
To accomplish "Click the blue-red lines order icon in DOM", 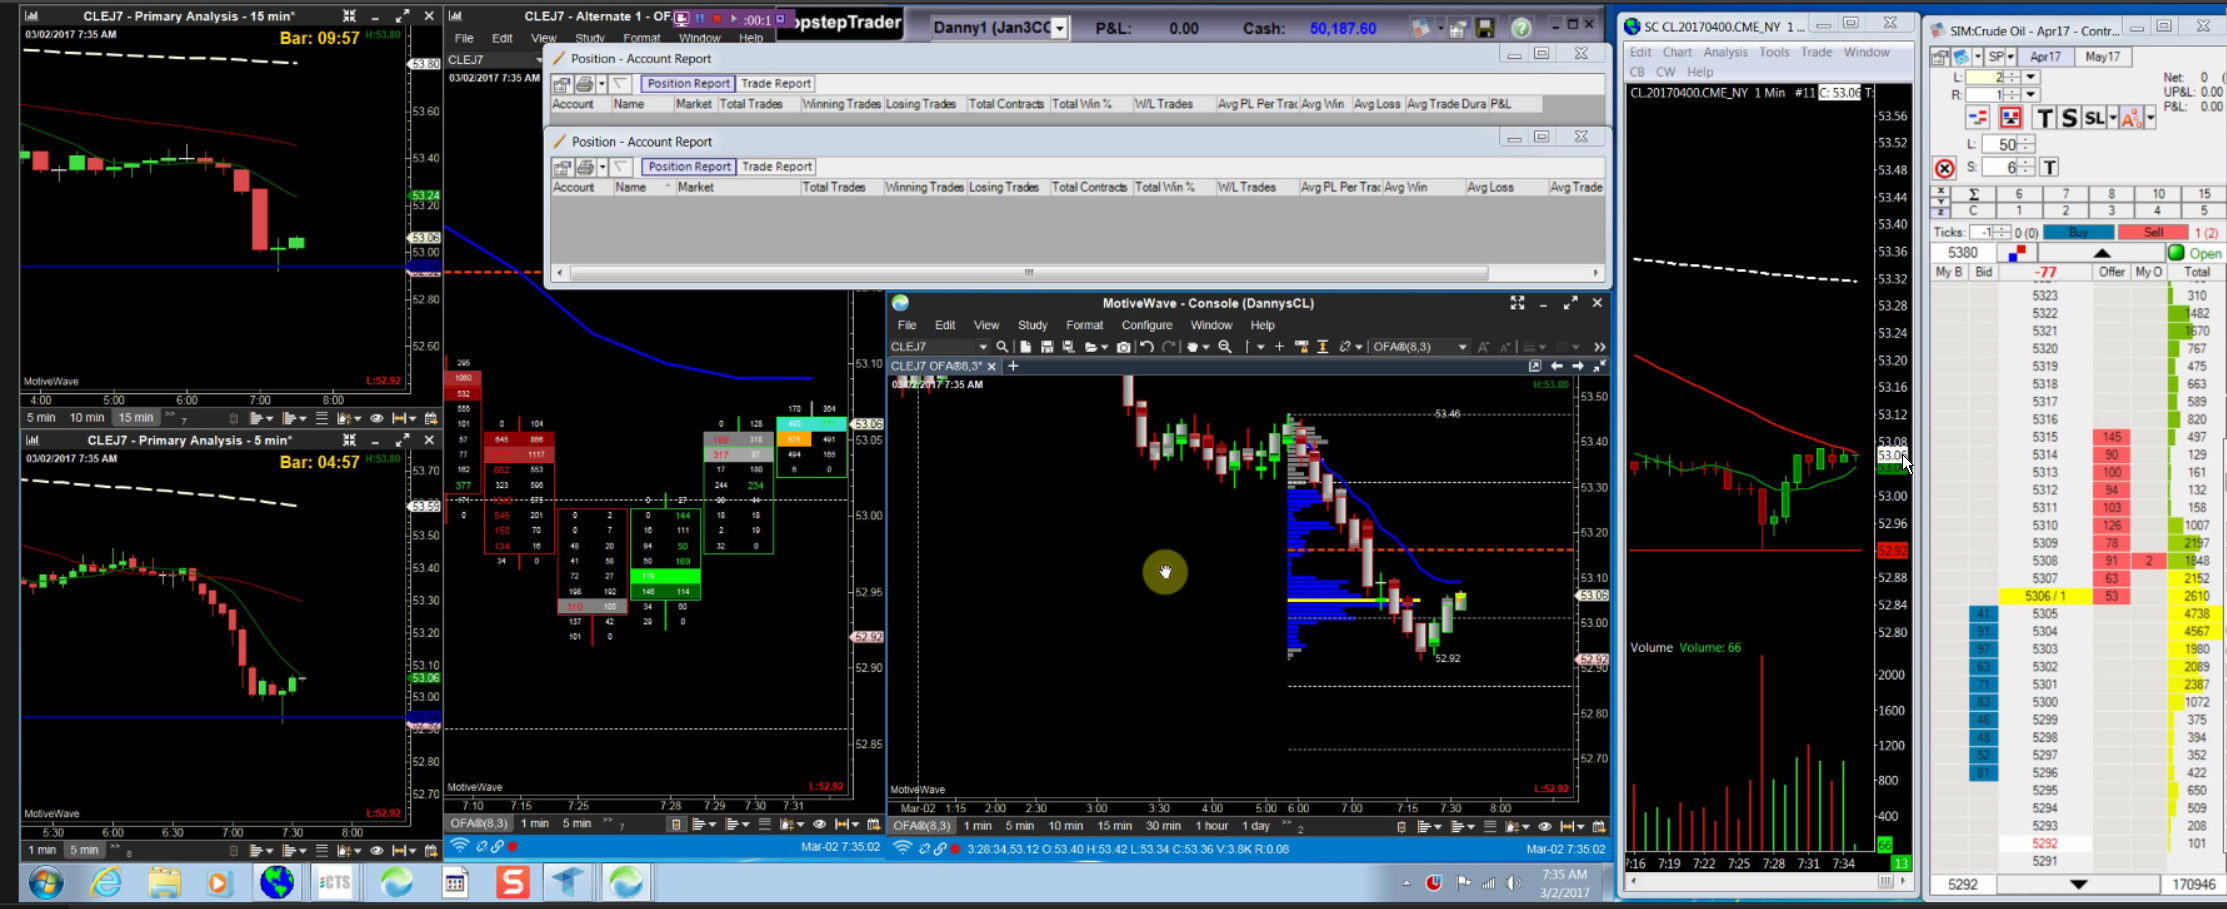I will tap(1977, 118).
